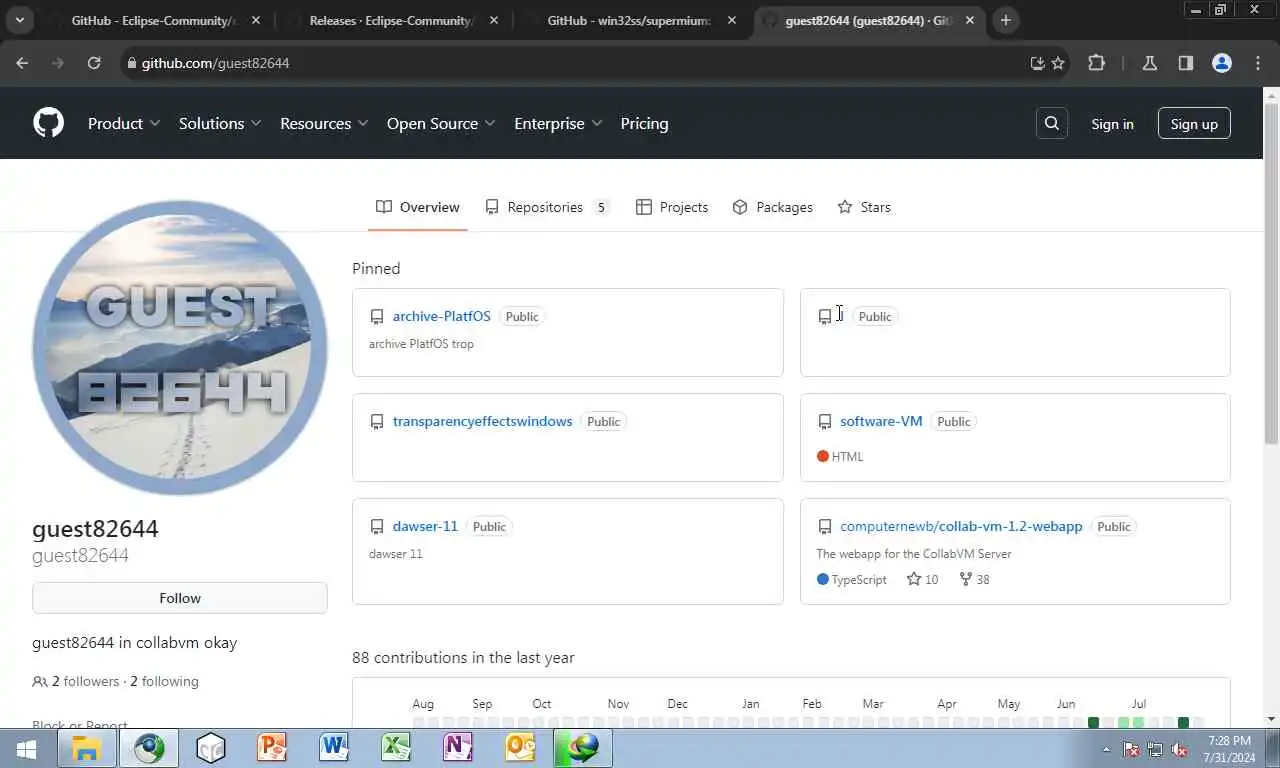1280x768 pixels.
Task: Switch to the first GitHub Eclipse-Community browser tab
Action: tap(153, 20)
